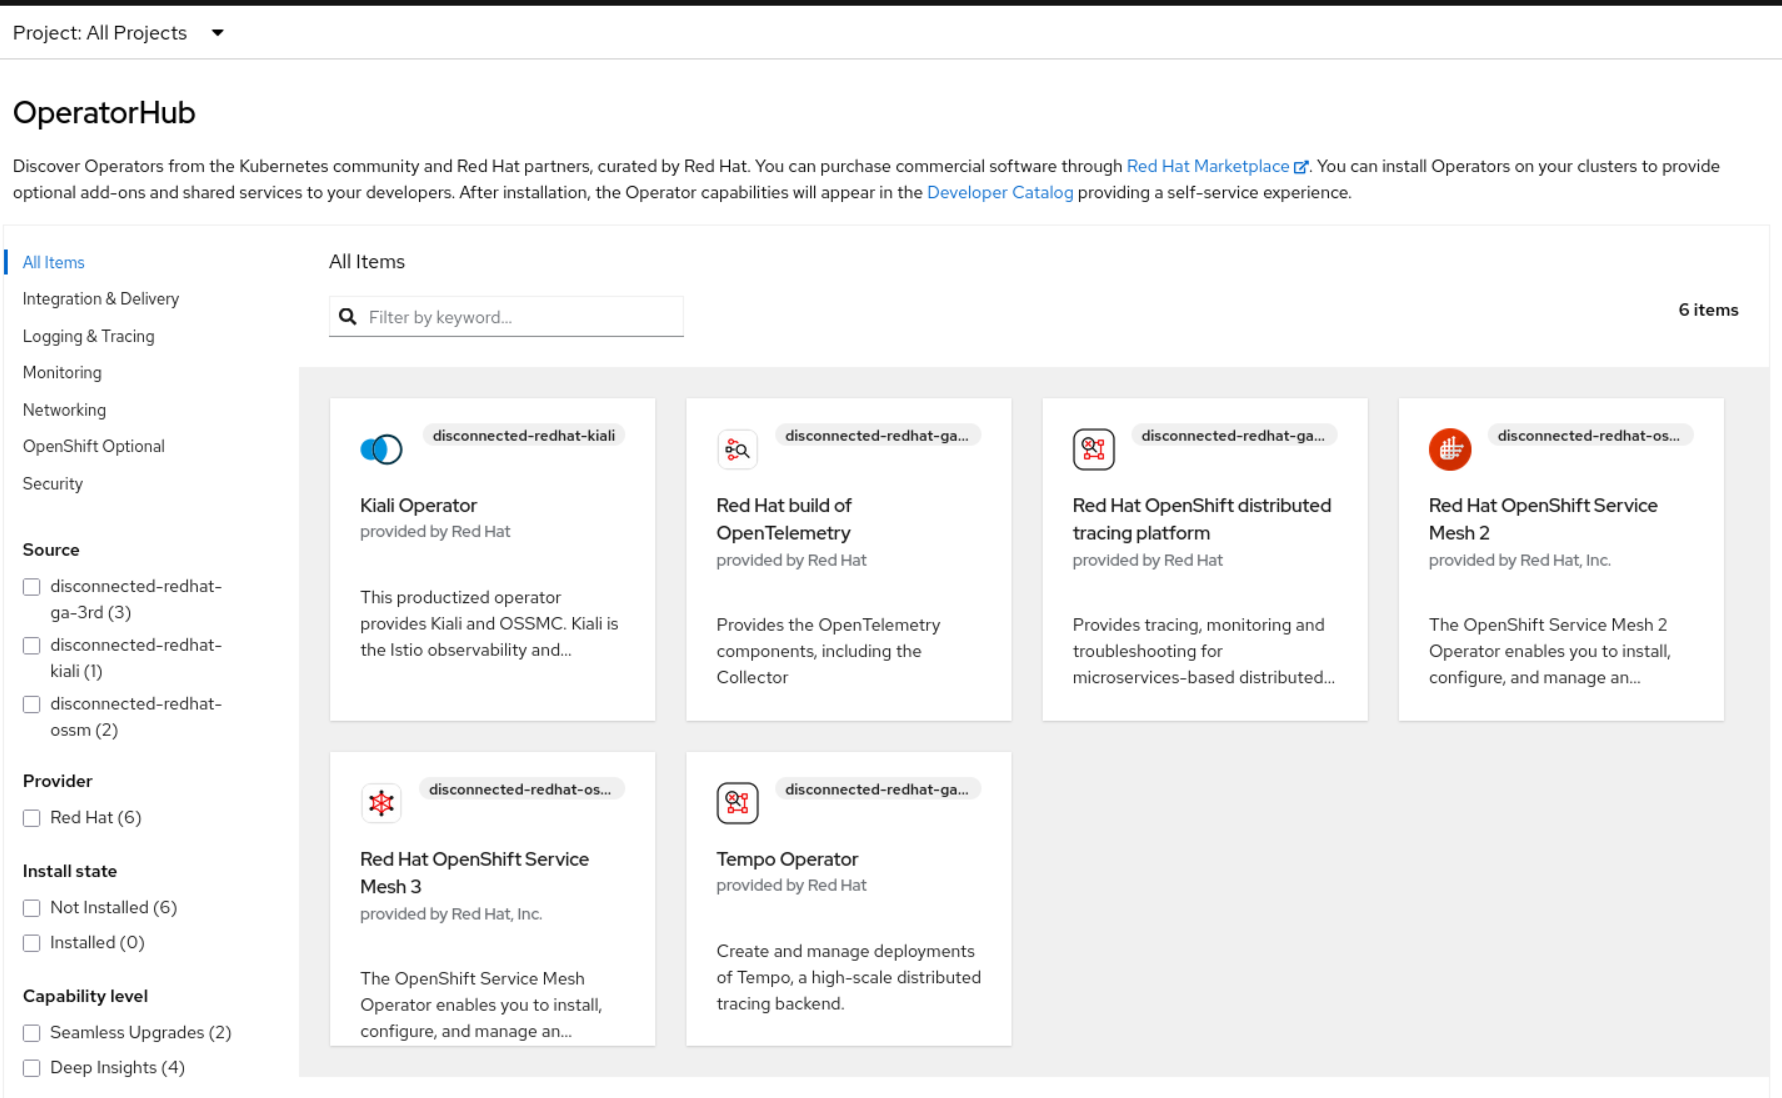
Task: Select the Logging & Tracing category
Action: coord(88,336)
